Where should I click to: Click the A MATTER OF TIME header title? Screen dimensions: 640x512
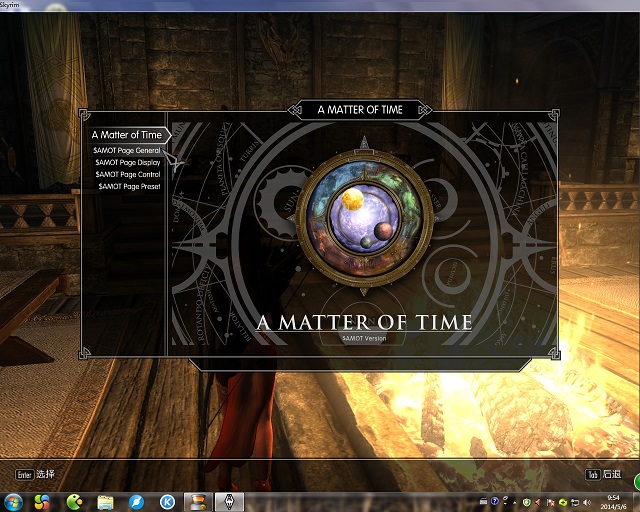pos(360,110)
